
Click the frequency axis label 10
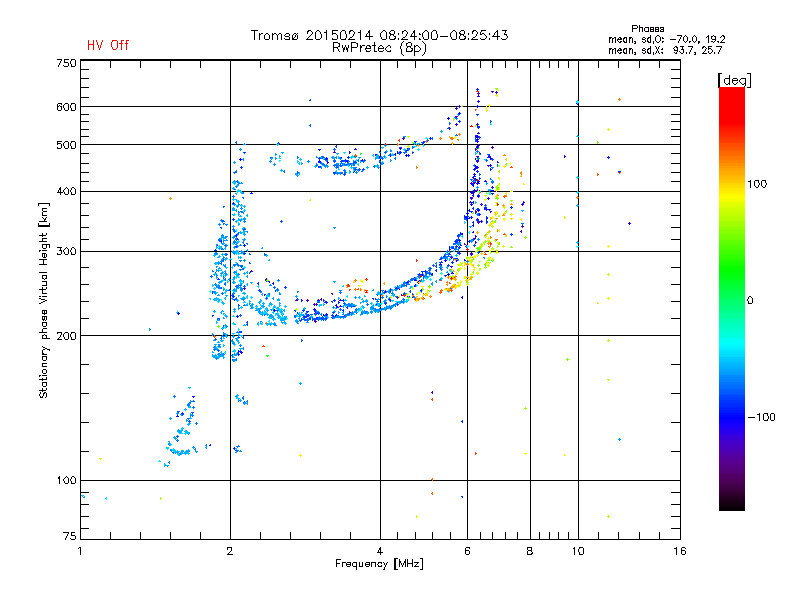tap(578, 551)
